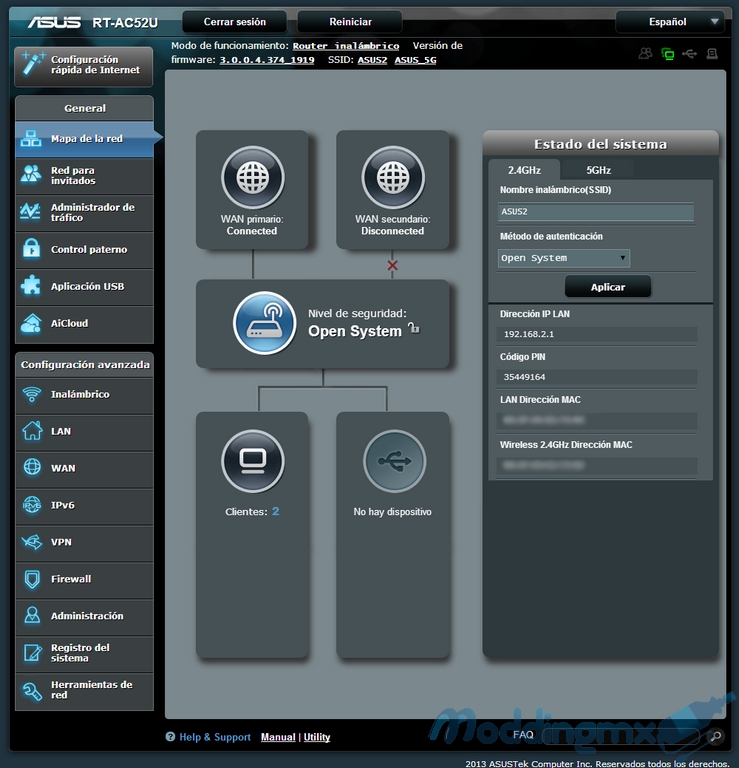The width and height of the screenshot is (739, 768).
Task: Open the Help & Support link
Action: click(x=215, y=737)
